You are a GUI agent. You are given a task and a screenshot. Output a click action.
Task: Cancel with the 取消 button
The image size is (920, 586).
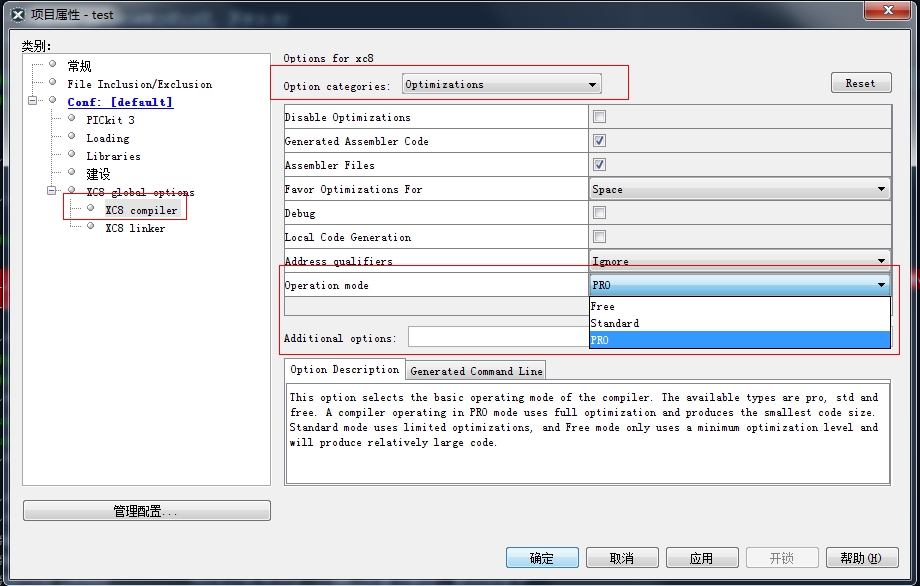click(x=622, y=558)
